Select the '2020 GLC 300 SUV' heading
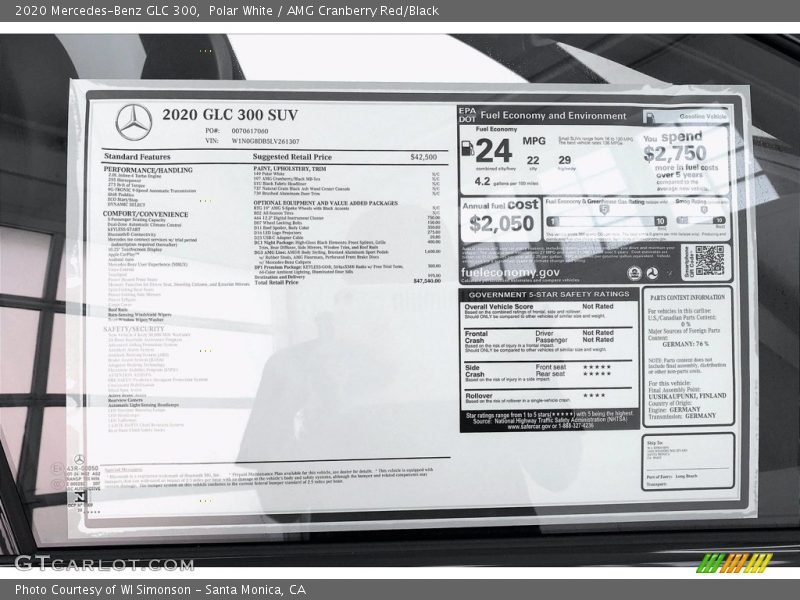The height and width of the screenshot is (600, 800). point(230,115)
